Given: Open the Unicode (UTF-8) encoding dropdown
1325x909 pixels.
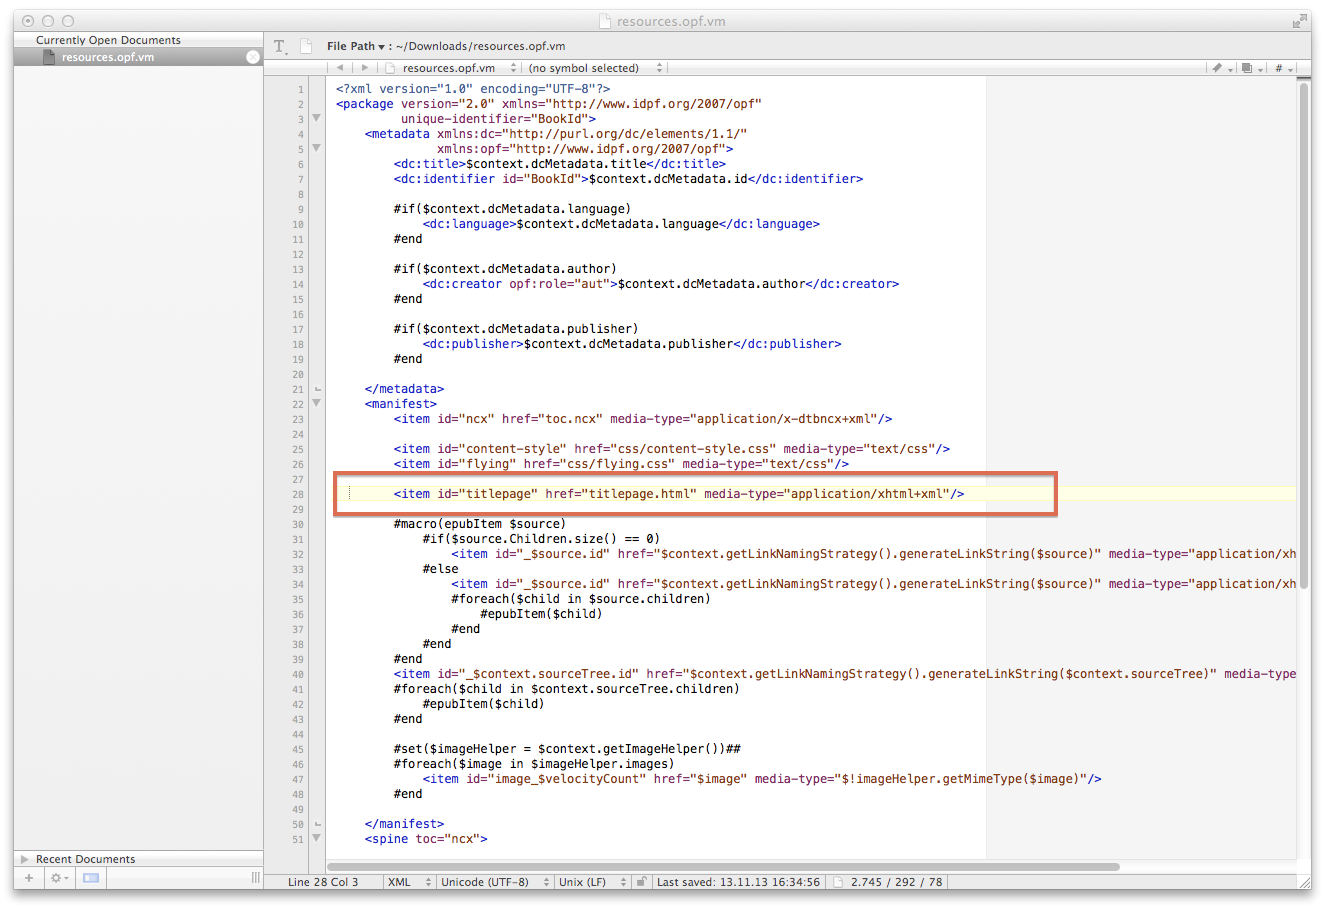Looking at the screenshot, I should tap(495, 882).
